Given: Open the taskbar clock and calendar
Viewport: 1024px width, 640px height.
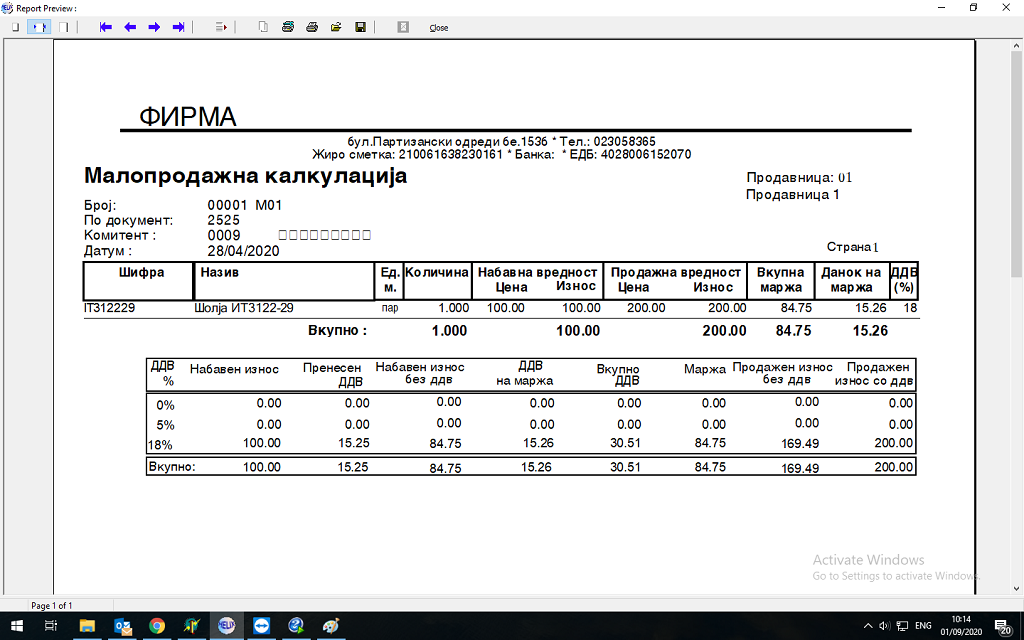Looking at the screenshot, I should (x=961, y=626).
